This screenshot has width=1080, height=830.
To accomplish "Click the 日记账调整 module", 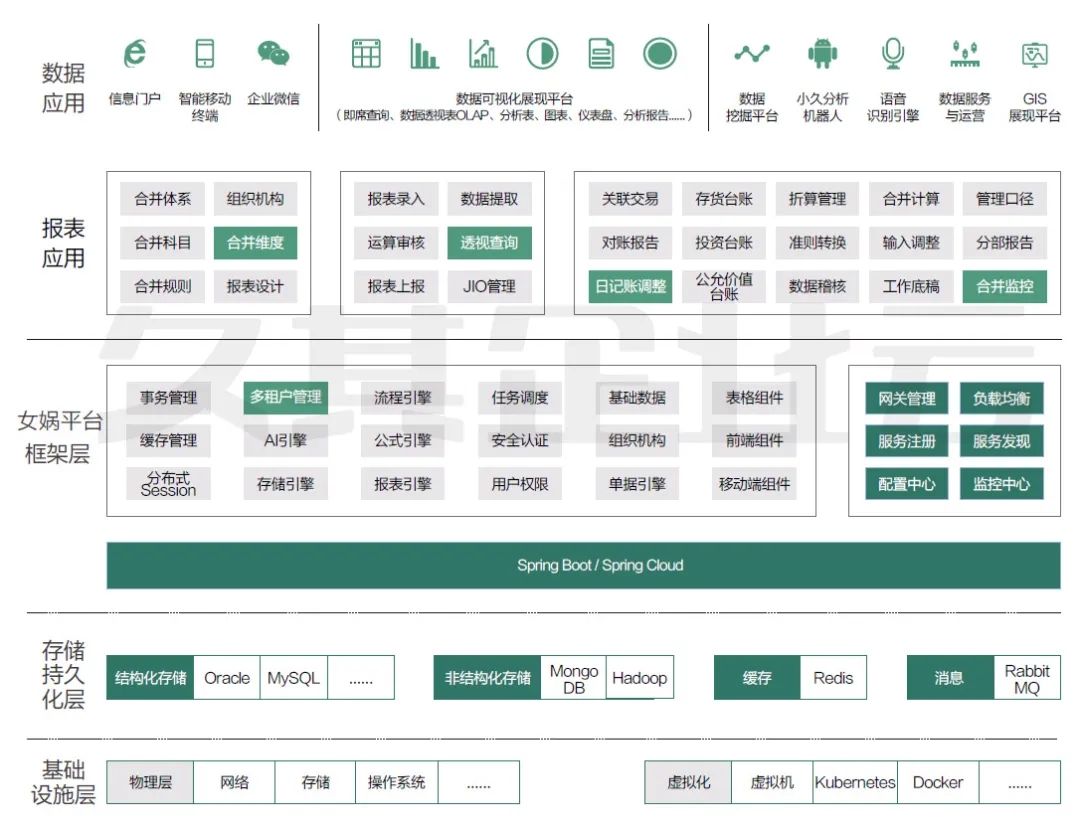I will pos(630,286).
